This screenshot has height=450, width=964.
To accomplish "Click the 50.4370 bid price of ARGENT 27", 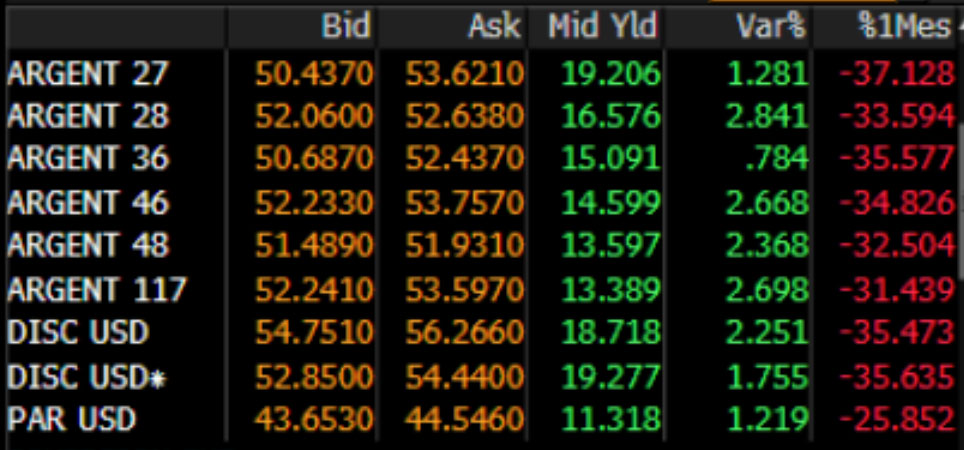I will (314, 74).
